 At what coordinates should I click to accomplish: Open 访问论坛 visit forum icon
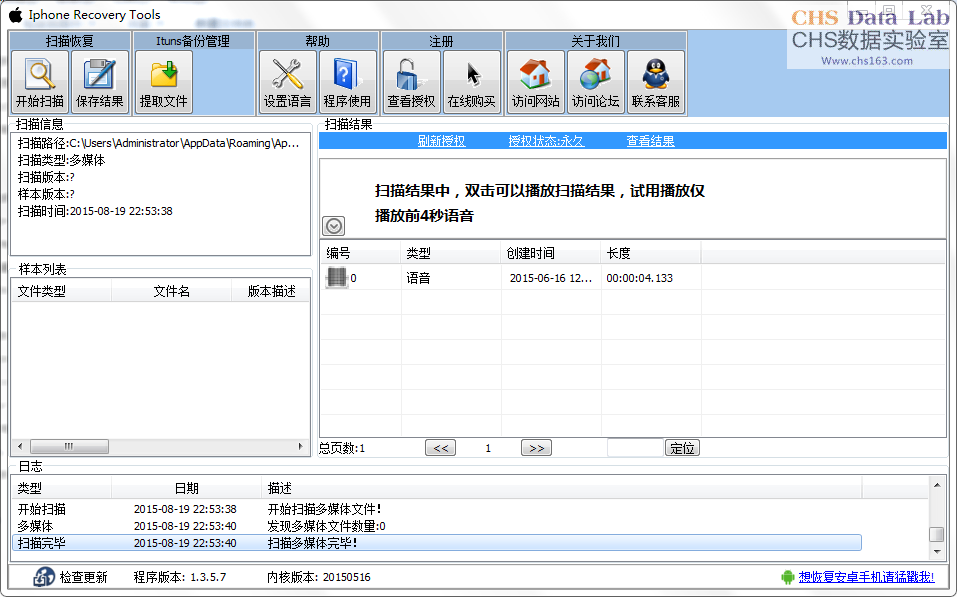(596, 82)
